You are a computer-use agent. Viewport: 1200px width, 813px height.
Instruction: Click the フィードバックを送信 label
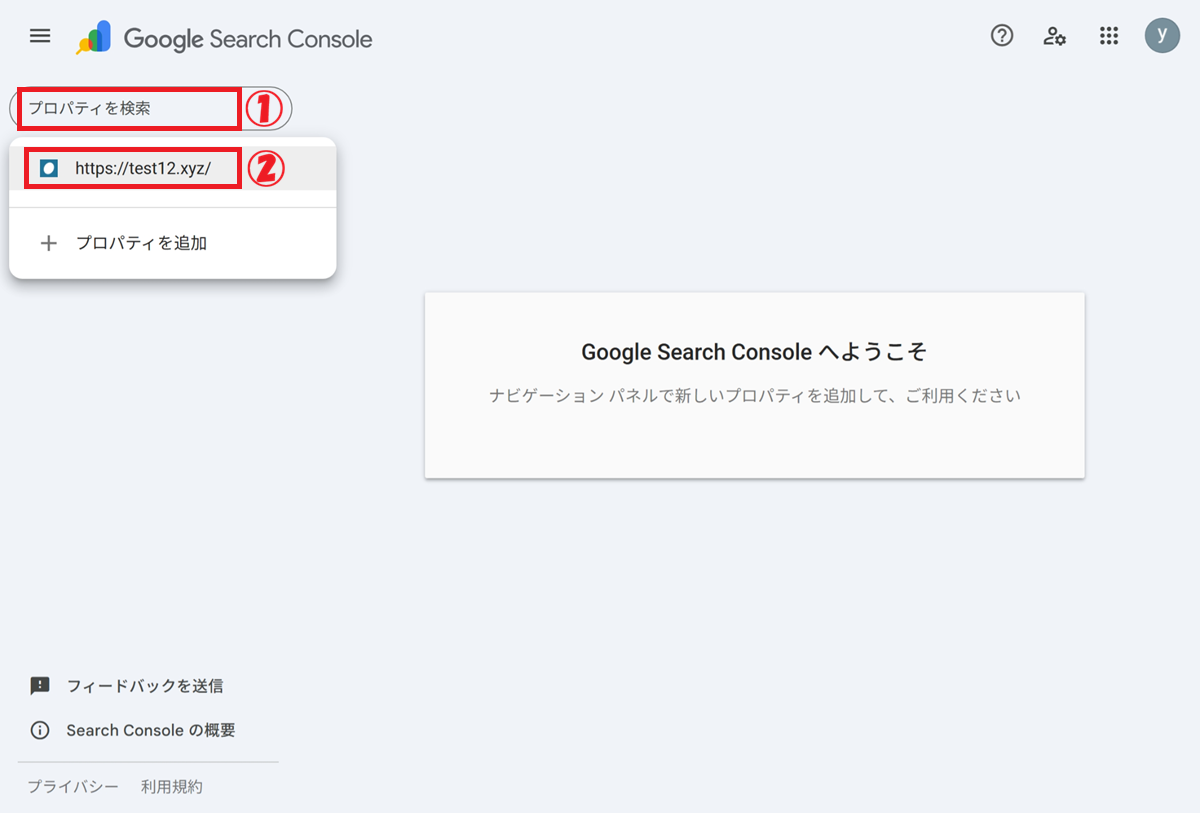click(145, 686)
